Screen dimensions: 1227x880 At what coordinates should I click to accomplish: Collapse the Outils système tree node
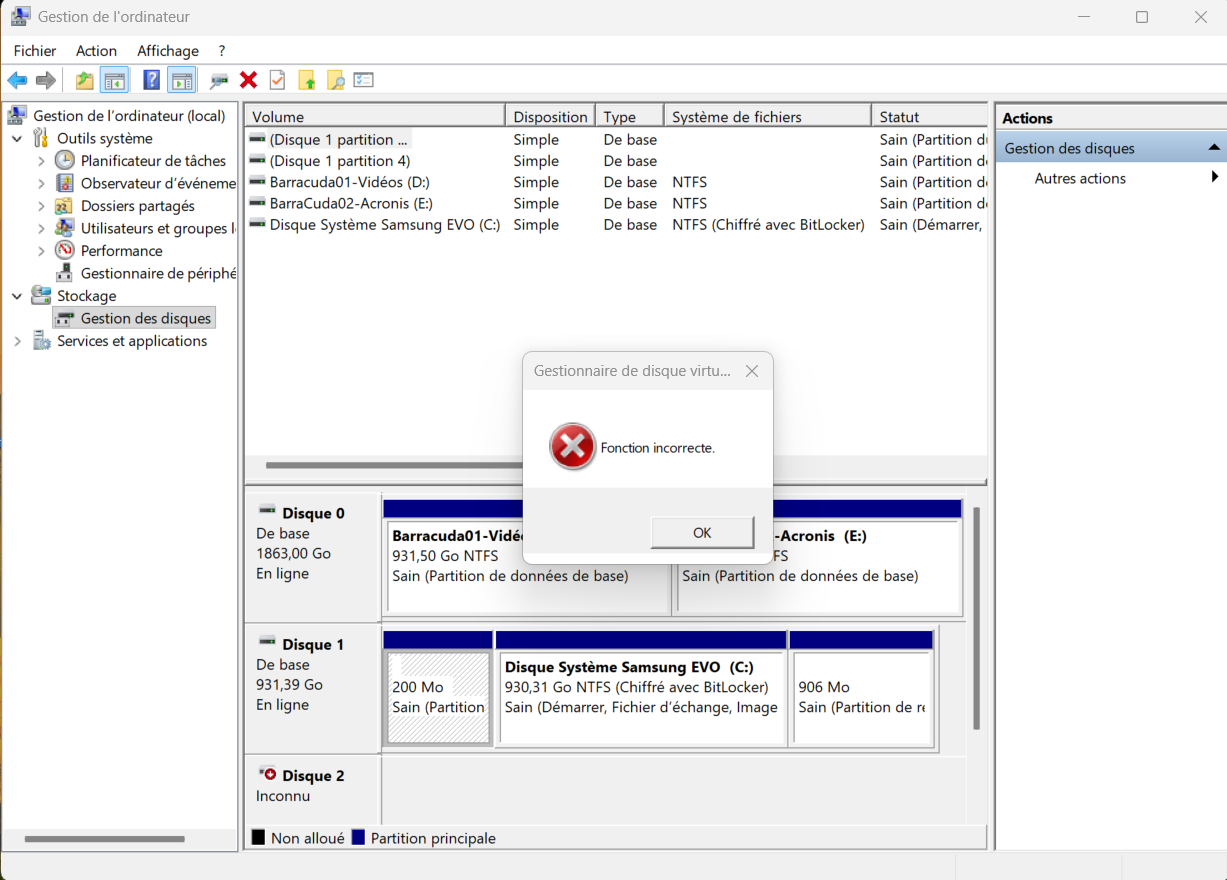click(17, 138)
